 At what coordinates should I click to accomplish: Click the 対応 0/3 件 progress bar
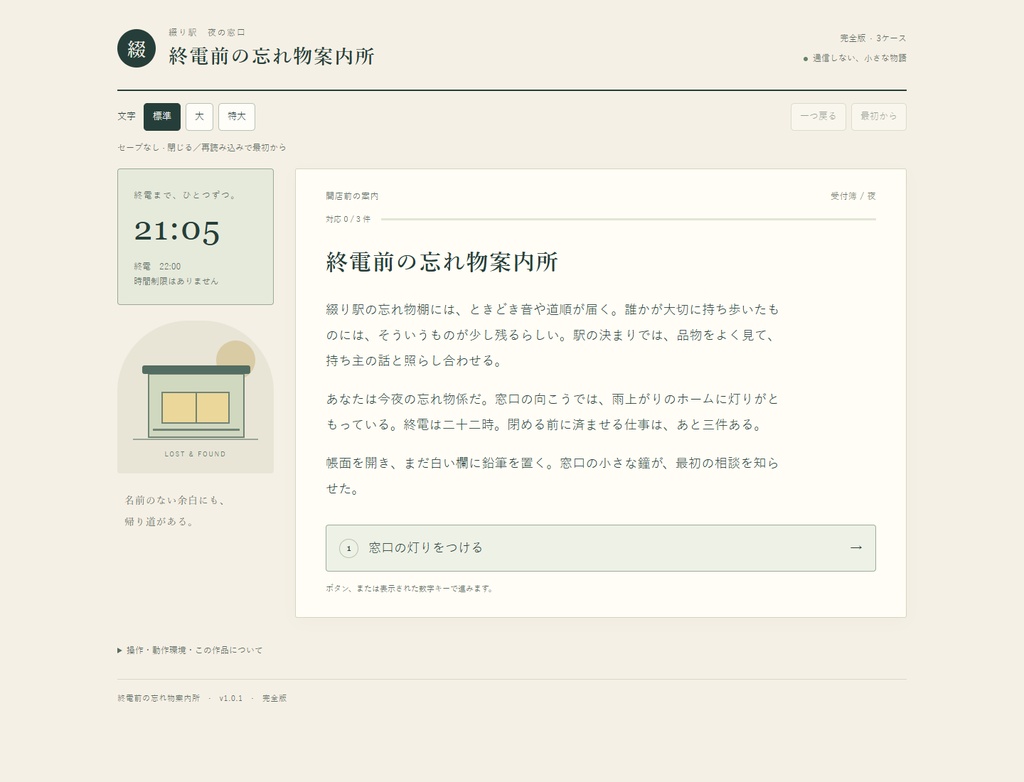click(x=628, y=220)
